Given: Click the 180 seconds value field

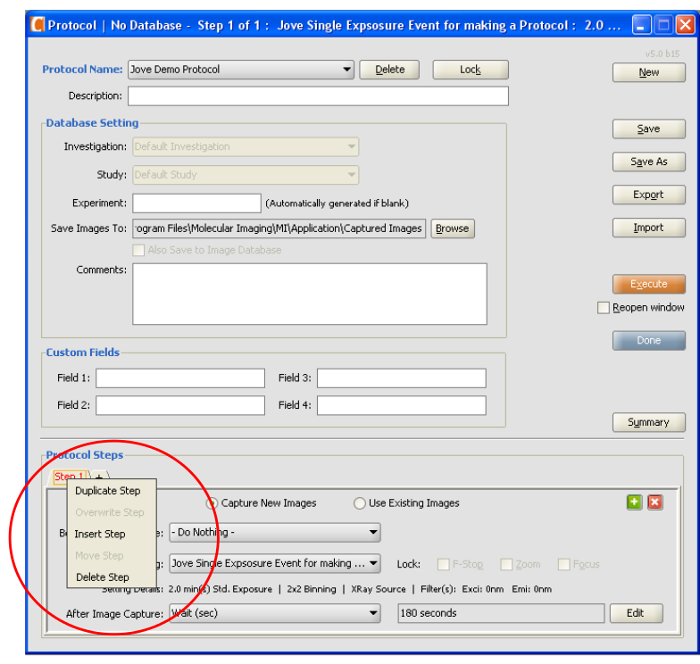Looking at the screenshot, I should pos(501,613).
